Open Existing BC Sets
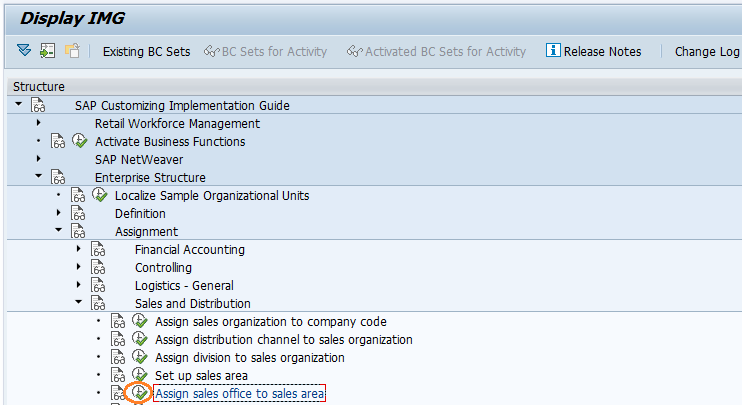 coord(145,51)
